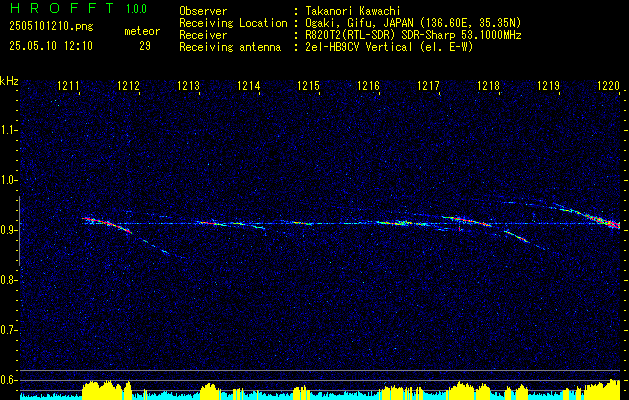Image resolution: width=629 pixels, height=400 pixels.
Task: Click the 1216 time axis label
Action: coord(368,85)
